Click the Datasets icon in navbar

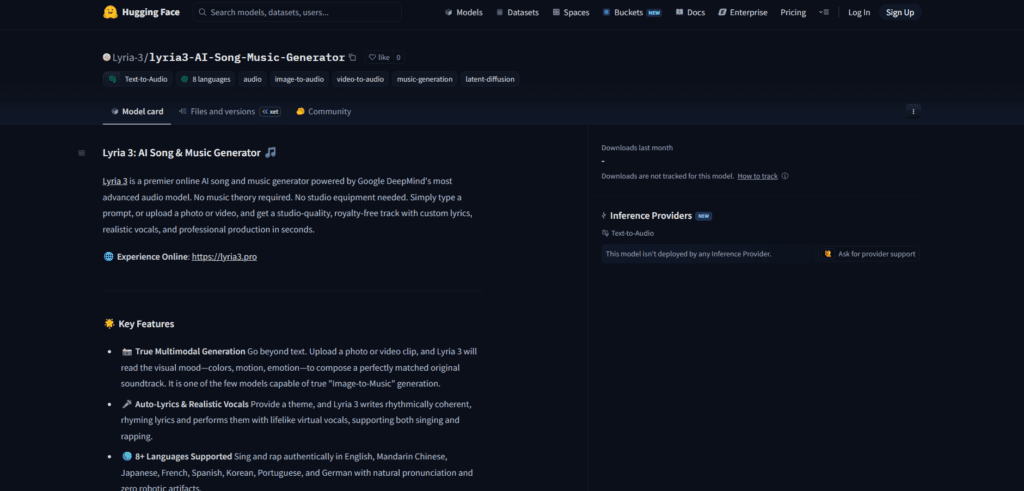500,12
